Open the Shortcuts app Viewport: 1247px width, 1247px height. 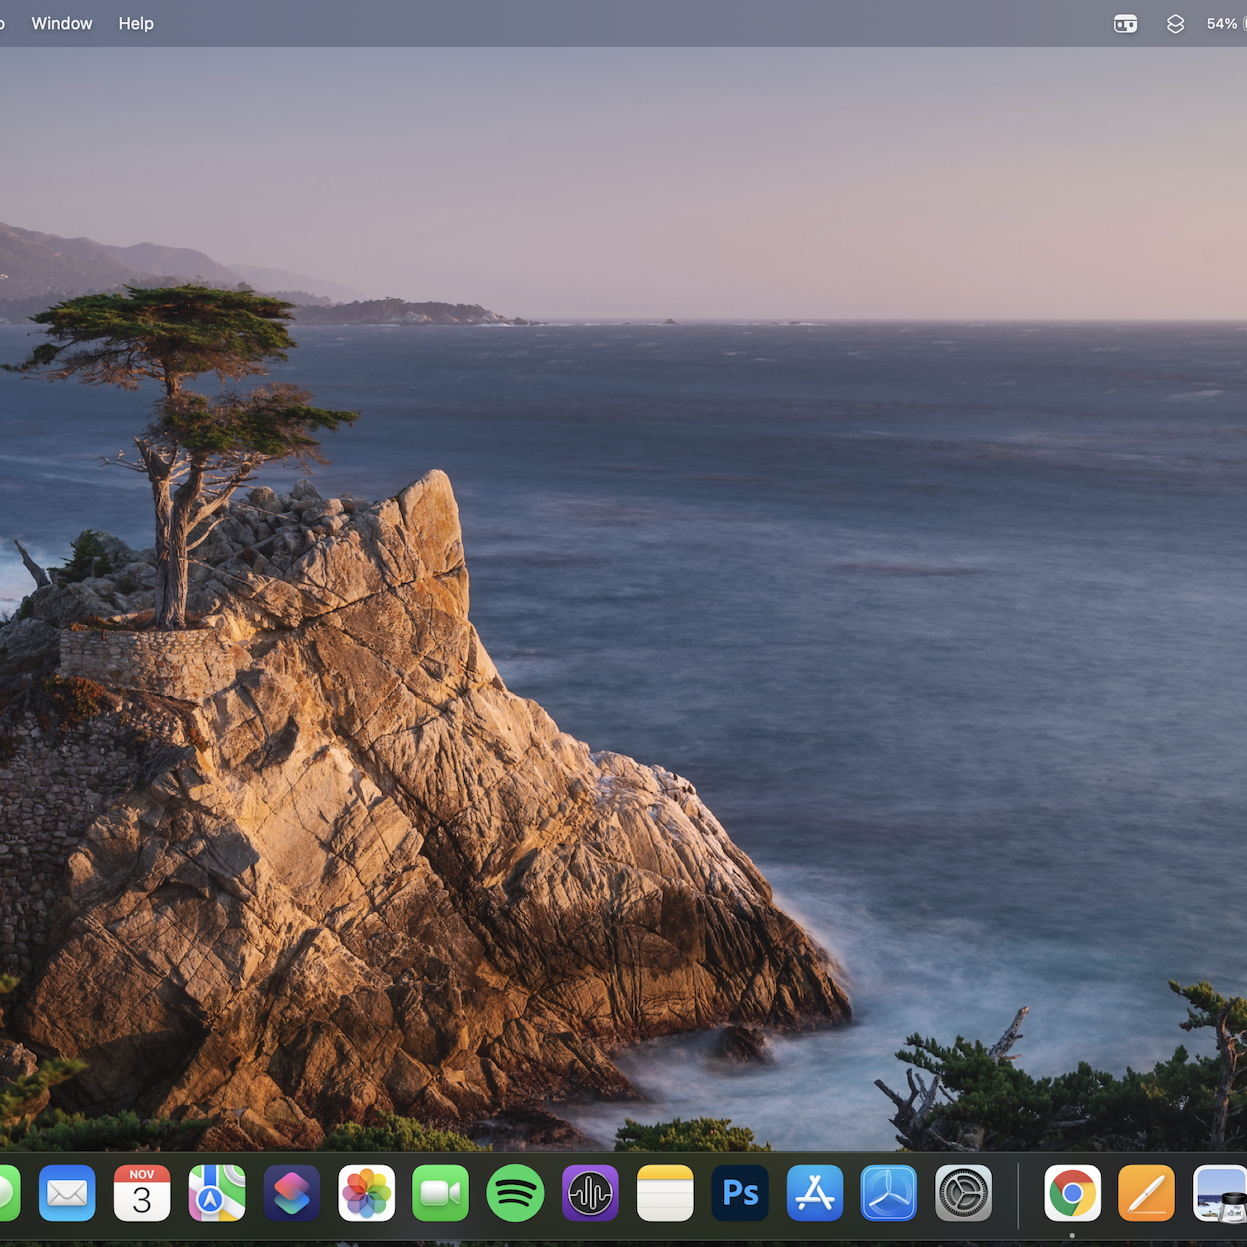(x=292, y=1193)
